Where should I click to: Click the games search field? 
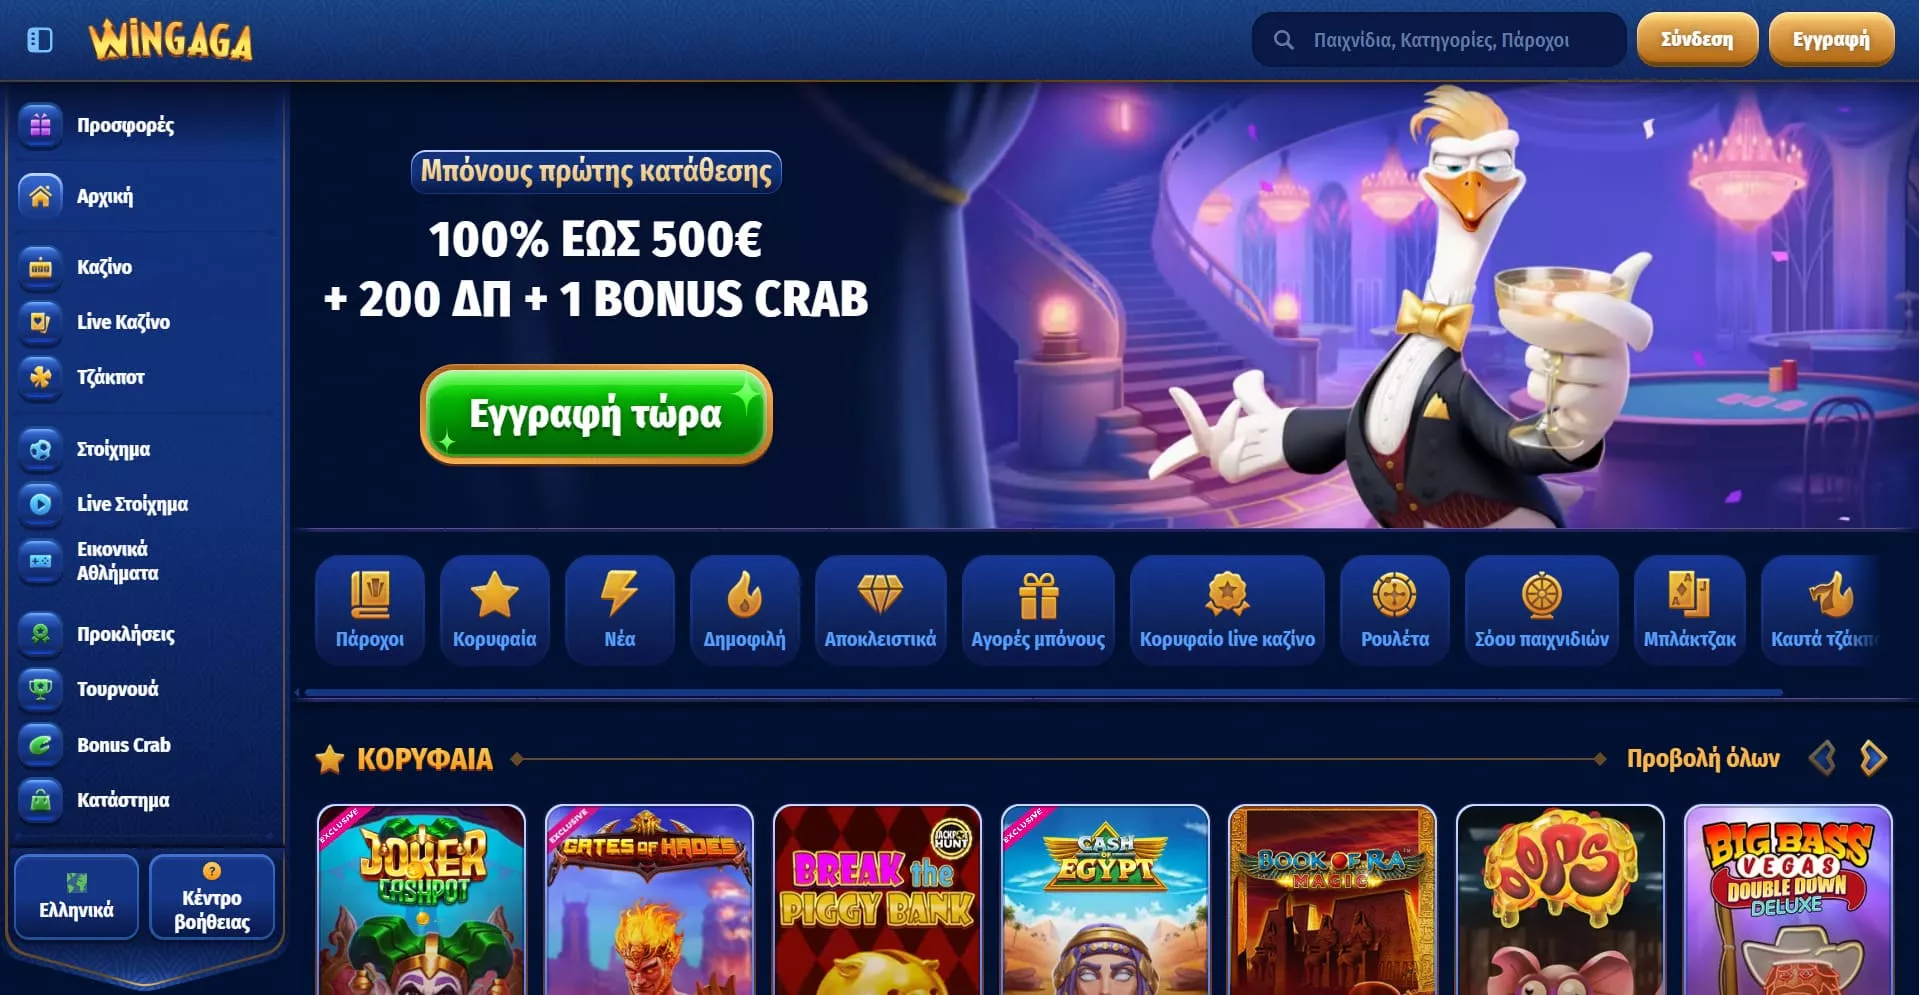(1439, 40)
